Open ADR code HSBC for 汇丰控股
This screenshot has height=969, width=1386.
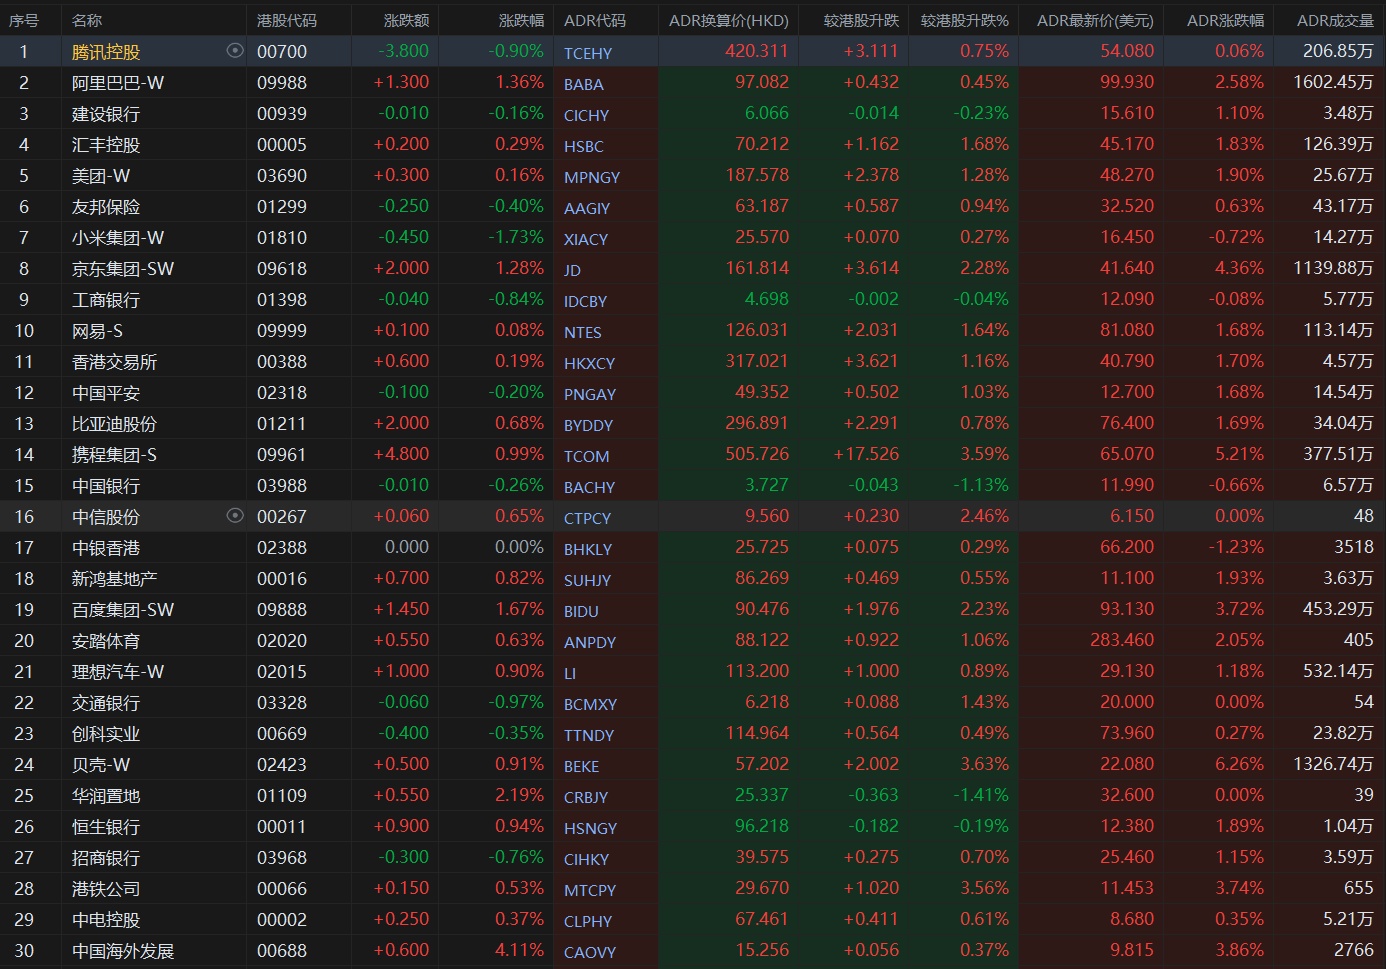[583, 146]
